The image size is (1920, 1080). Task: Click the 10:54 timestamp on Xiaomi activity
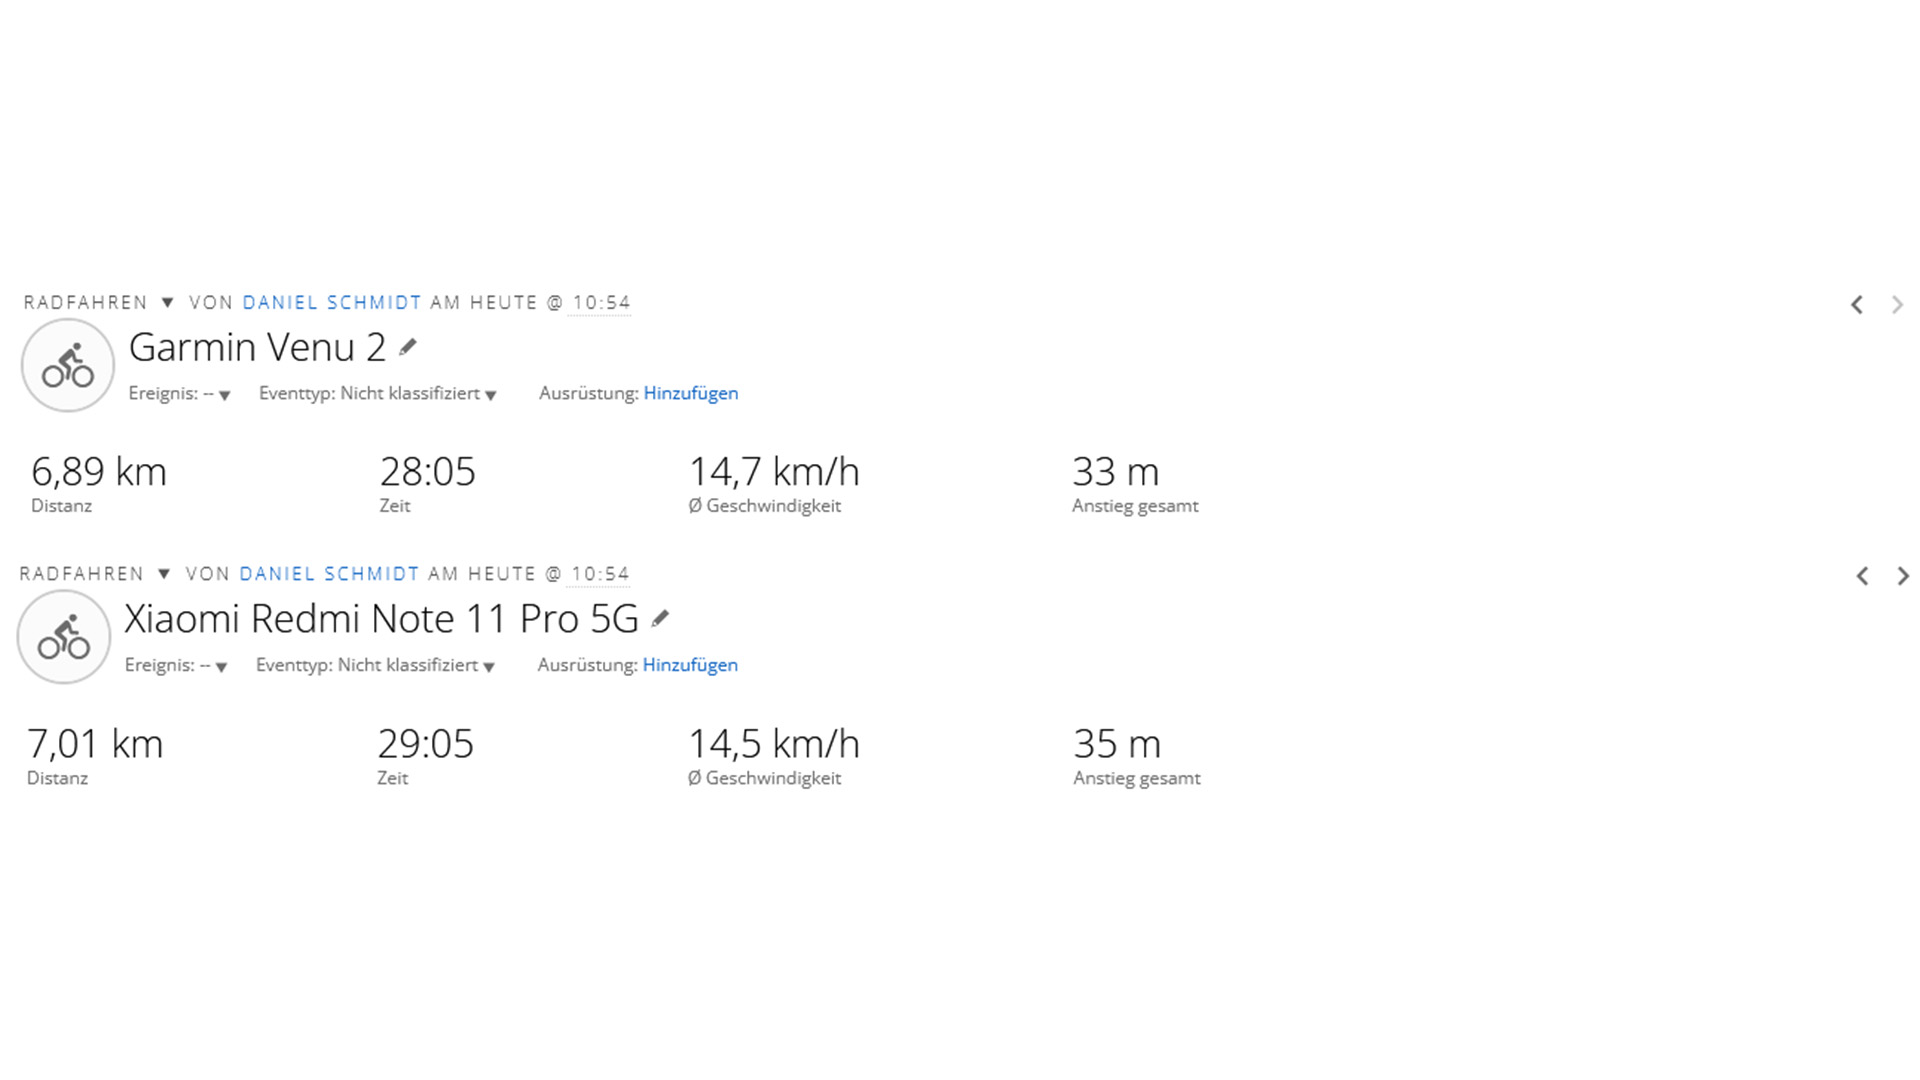600,574
